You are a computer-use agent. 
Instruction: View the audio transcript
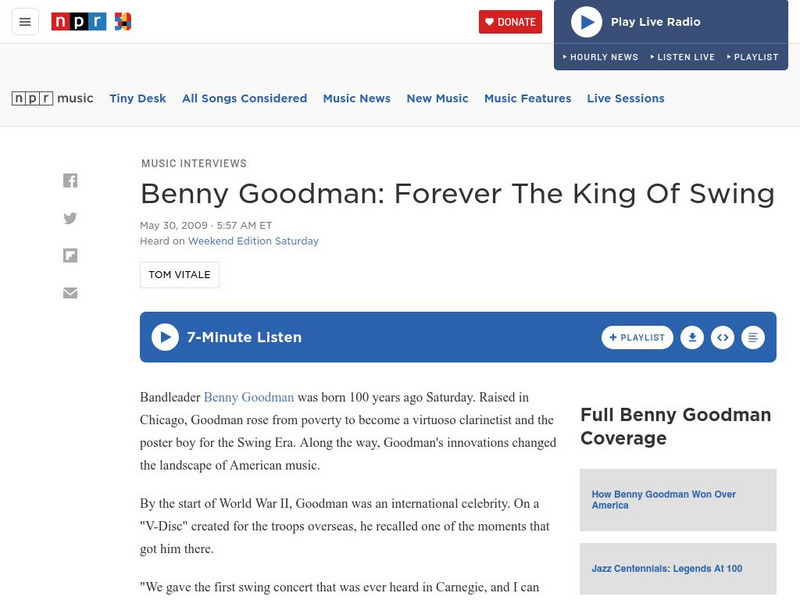click(753, 338)
